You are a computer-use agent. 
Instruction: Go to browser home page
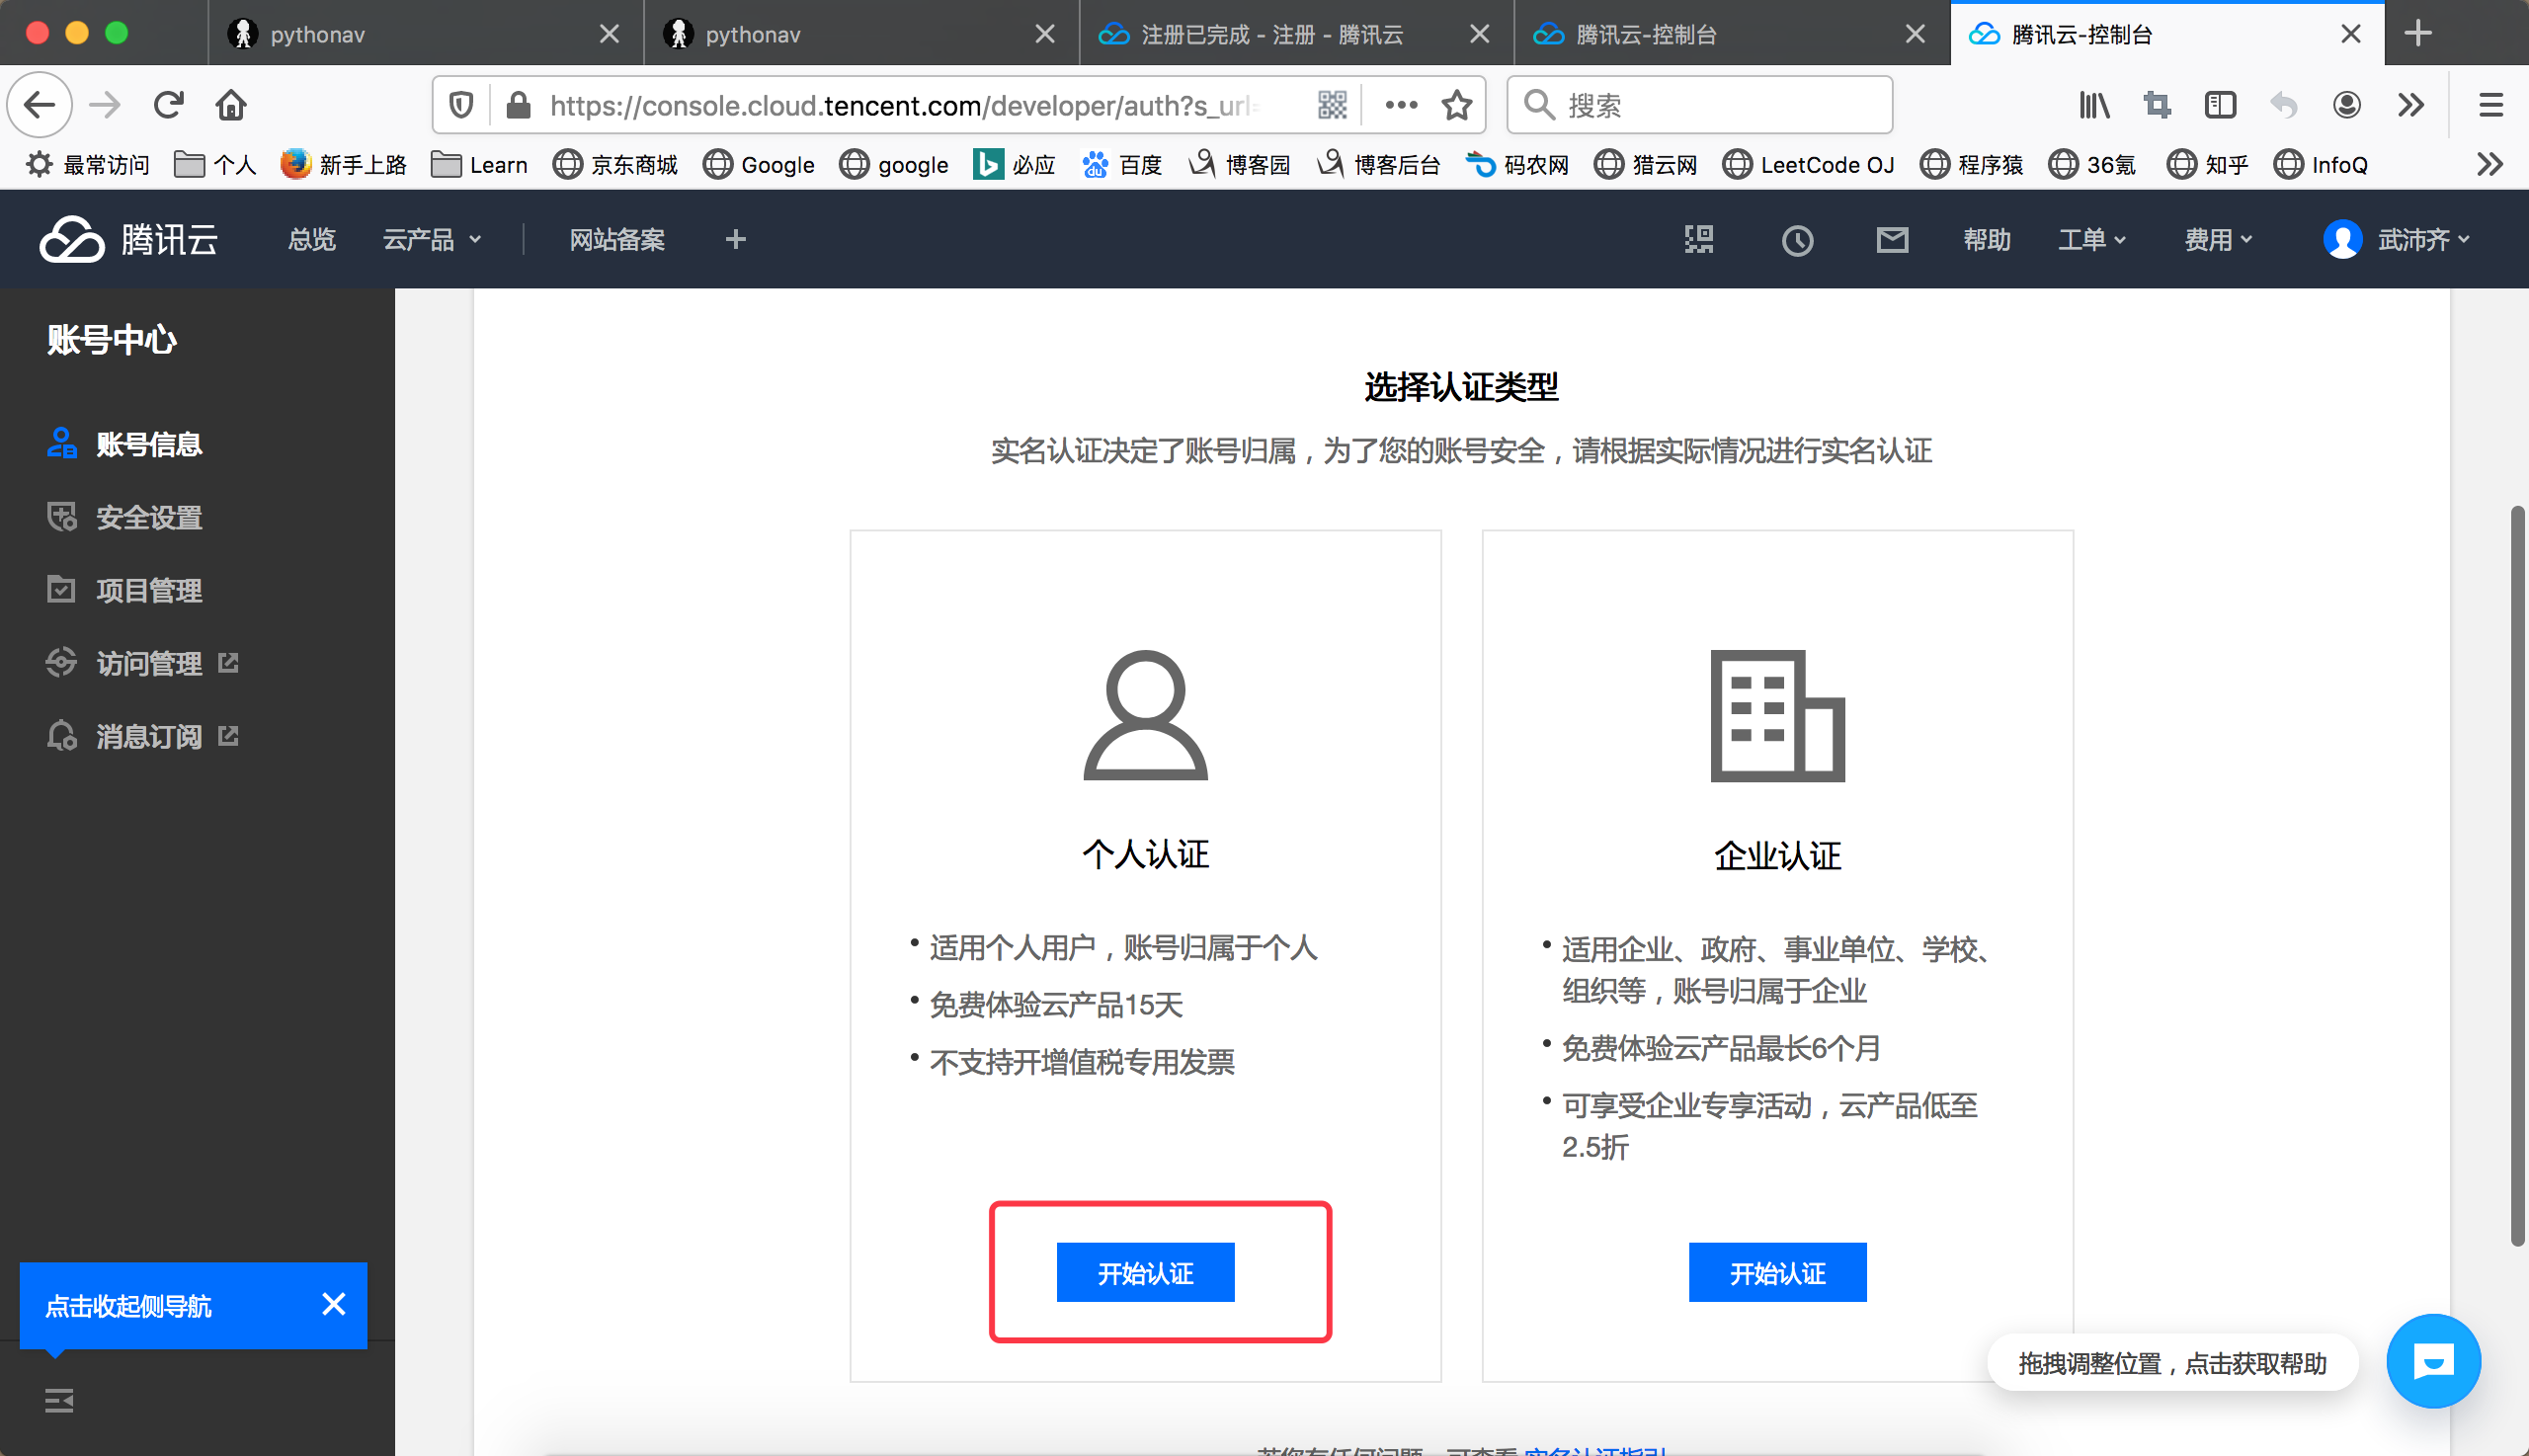click(x=231, y=105)
